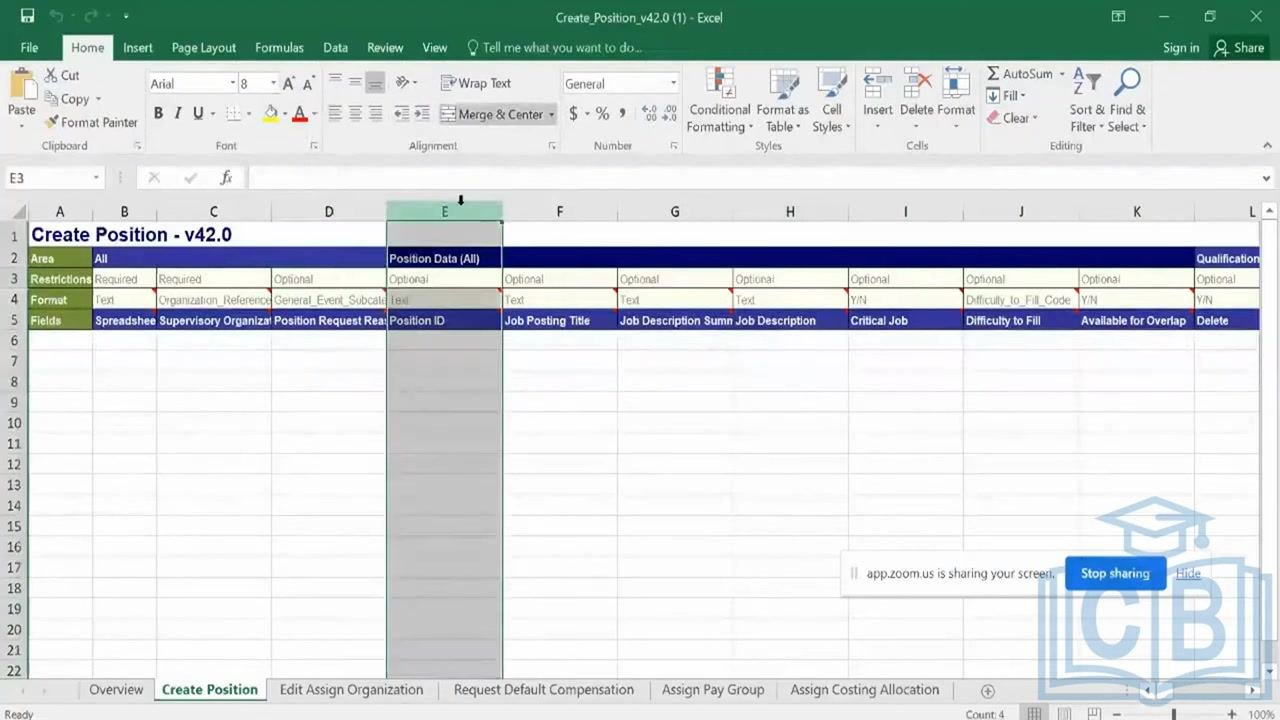Increase indent of cell contents
Screen dimensions: 1280x720
422,114
